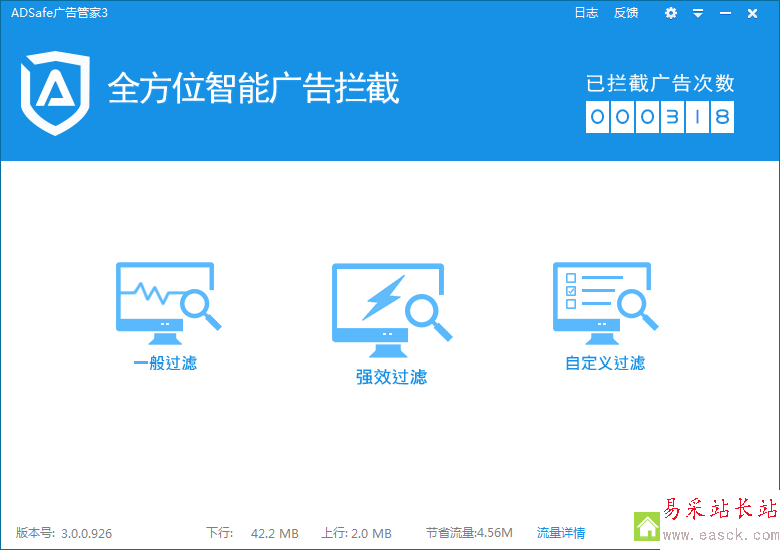
Task: Select the 强效过滤 lightning monitor icon
Action: tap(392, 310)
